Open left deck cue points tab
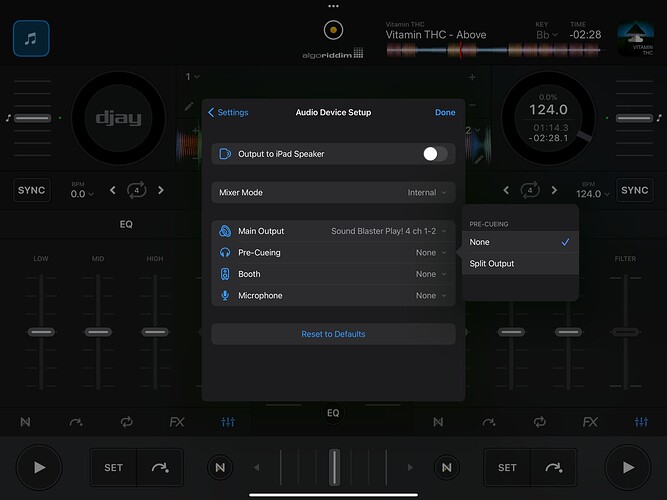This screenshot has width=667, height=500. tap(76, 422)
